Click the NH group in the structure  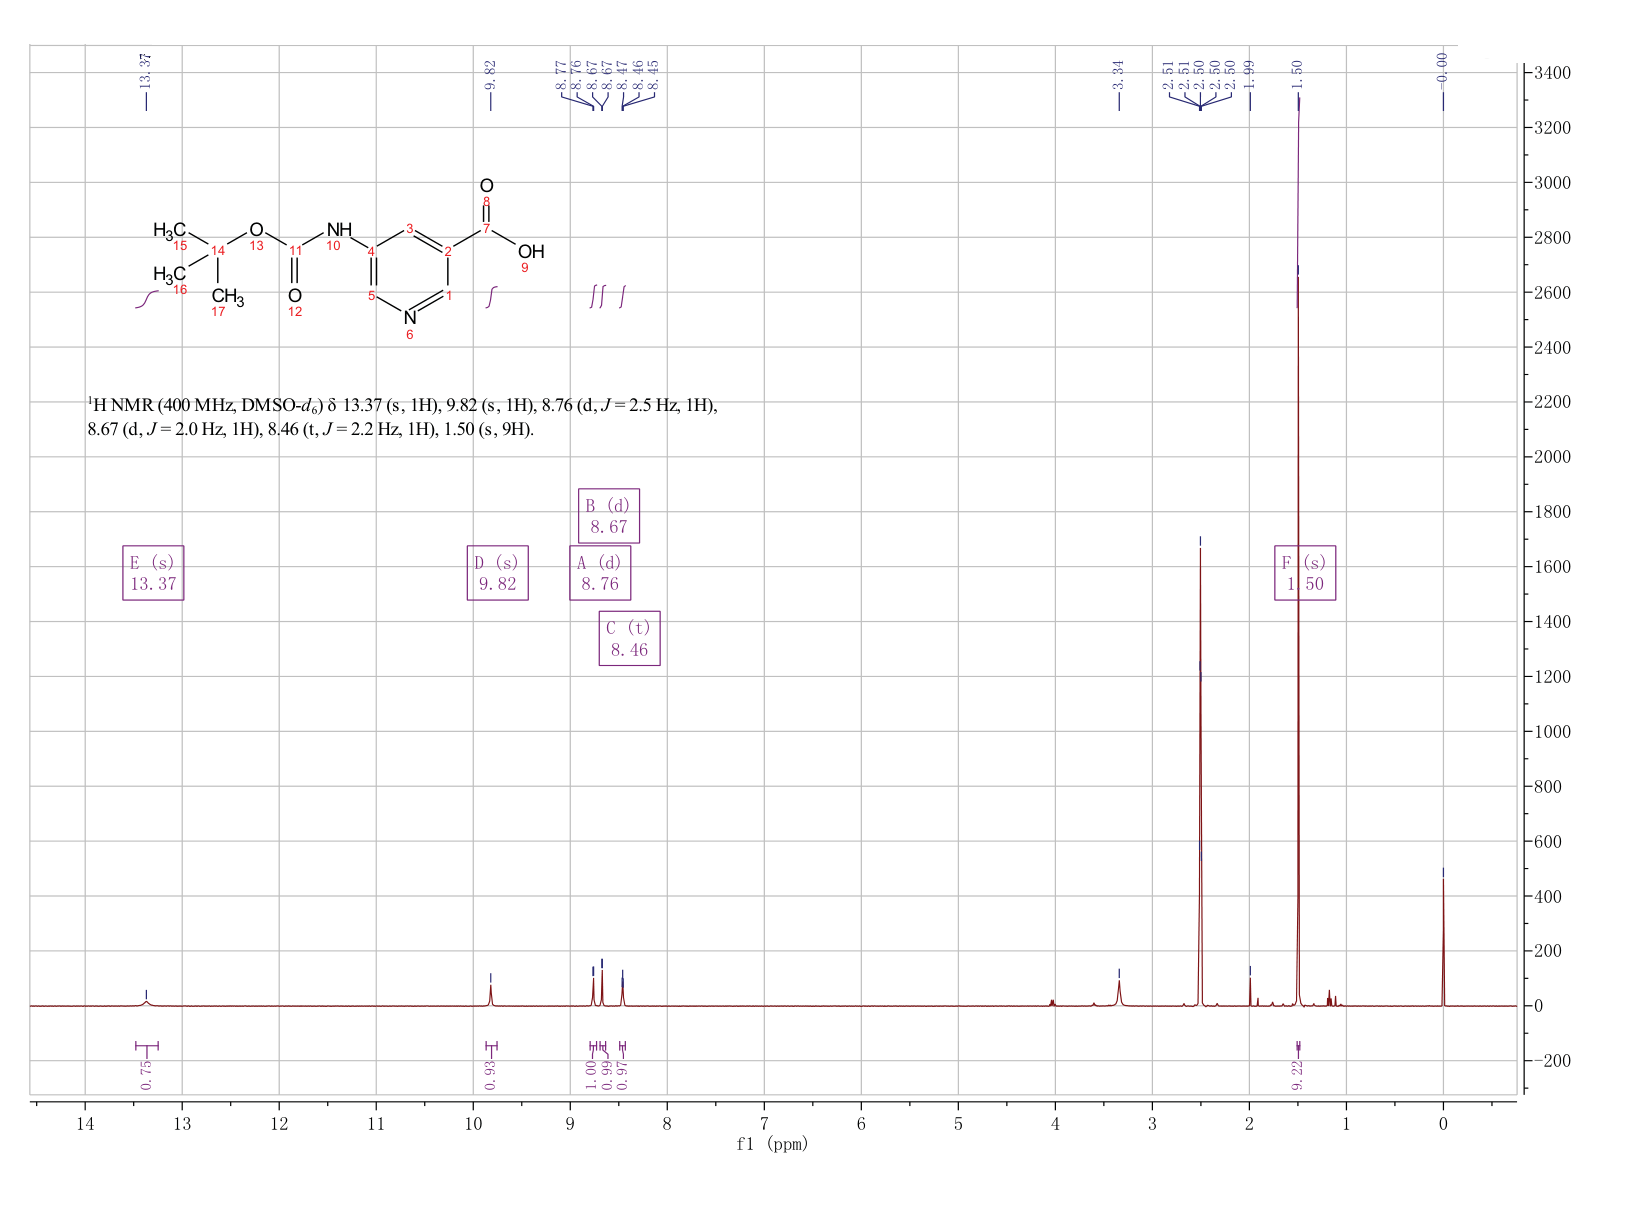[x=340, y=229]
